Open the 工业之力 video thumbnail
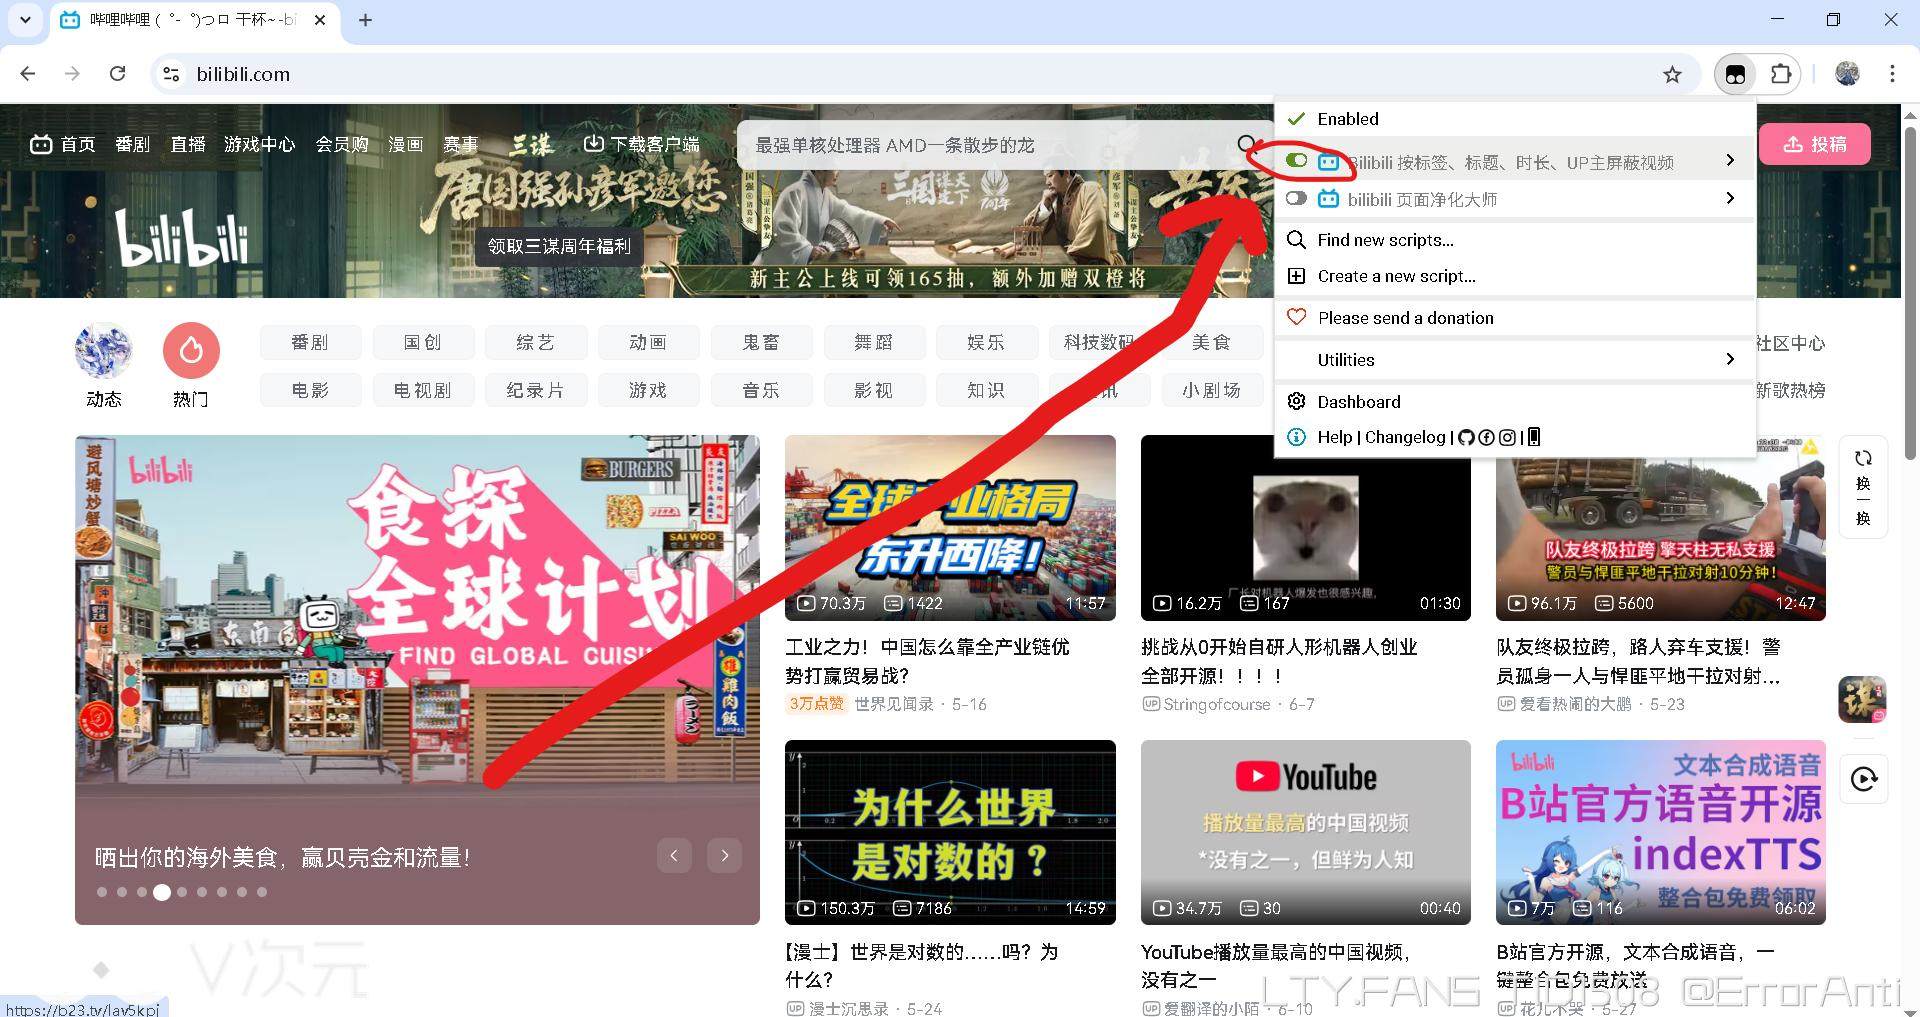 [x=950, y=527]
